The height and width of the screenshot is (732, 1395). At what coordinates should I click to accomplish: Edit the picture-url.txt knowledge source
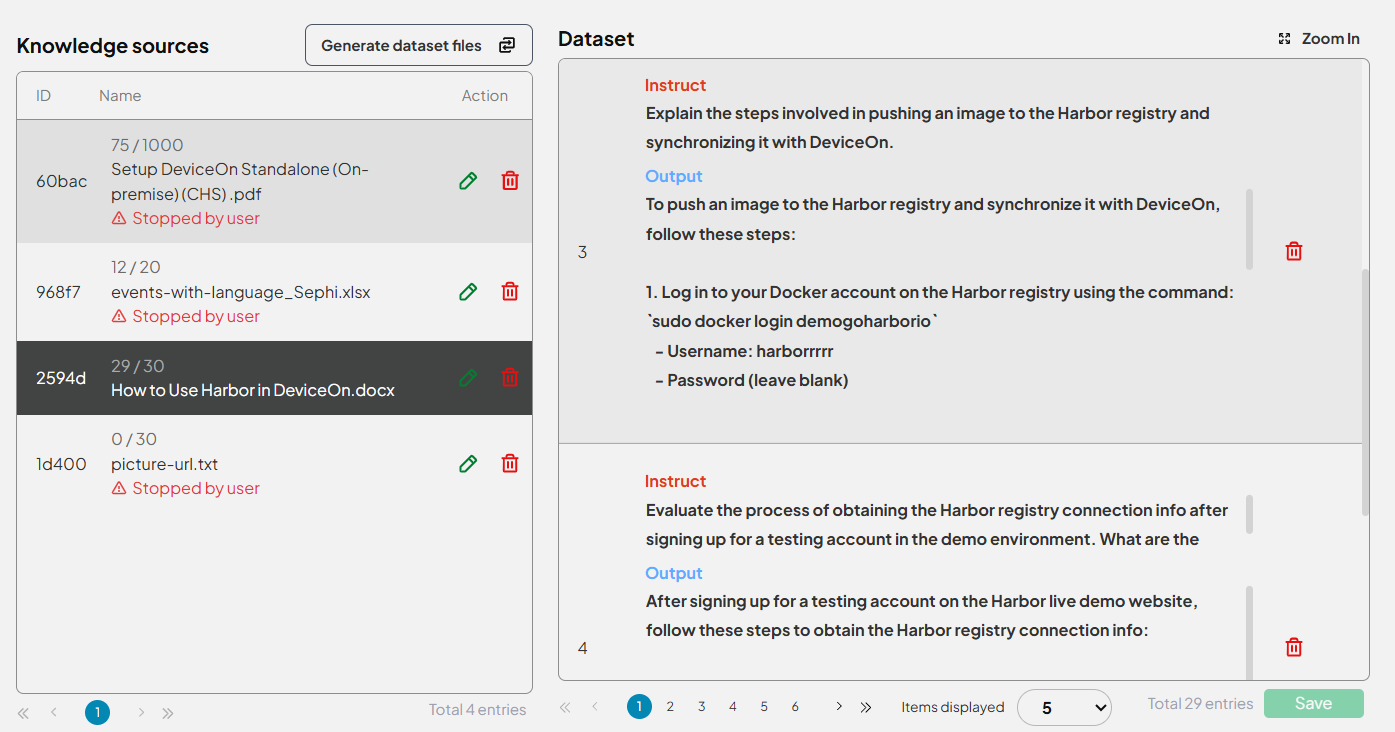pos(467,464)
